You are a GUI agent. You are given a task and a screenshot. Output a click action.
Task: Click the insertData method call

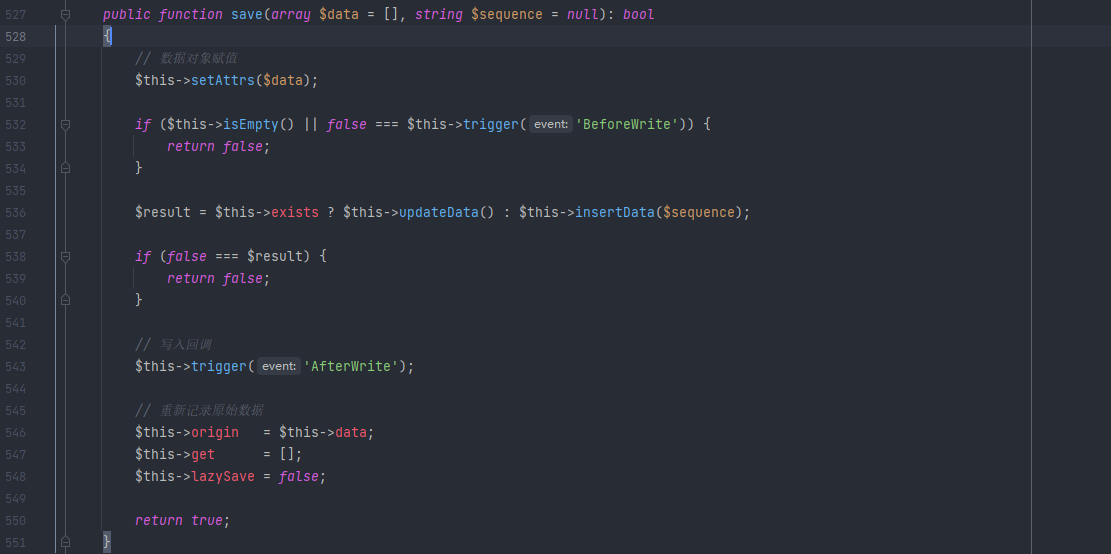coord(614,213)
